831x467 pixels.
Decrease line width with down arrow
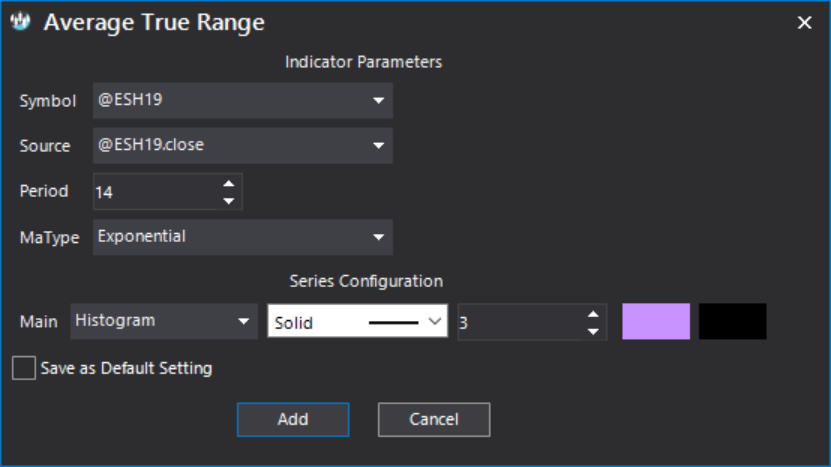(593, 331)
